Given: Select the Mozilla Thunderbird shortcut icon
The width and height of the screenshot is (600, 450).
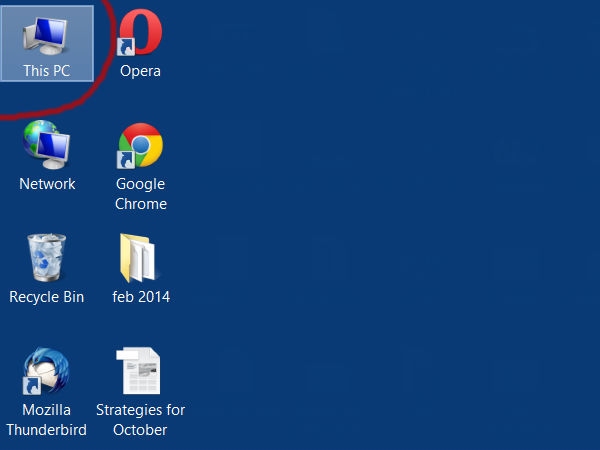Looking at the screenshot, I should click(46, 371).
